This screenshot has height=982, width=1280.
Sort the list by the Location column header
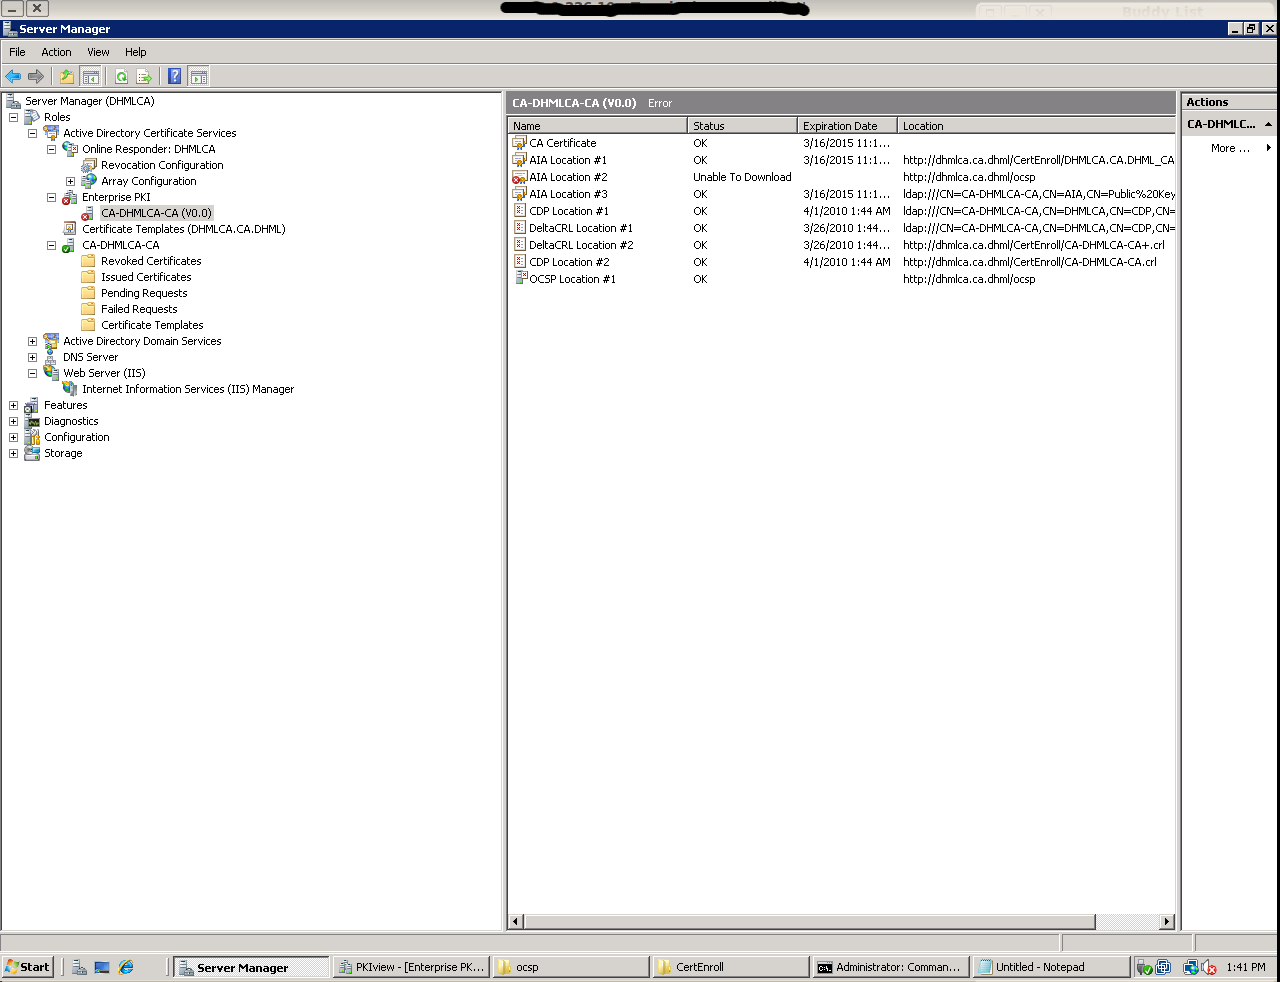coord(1036,126)
